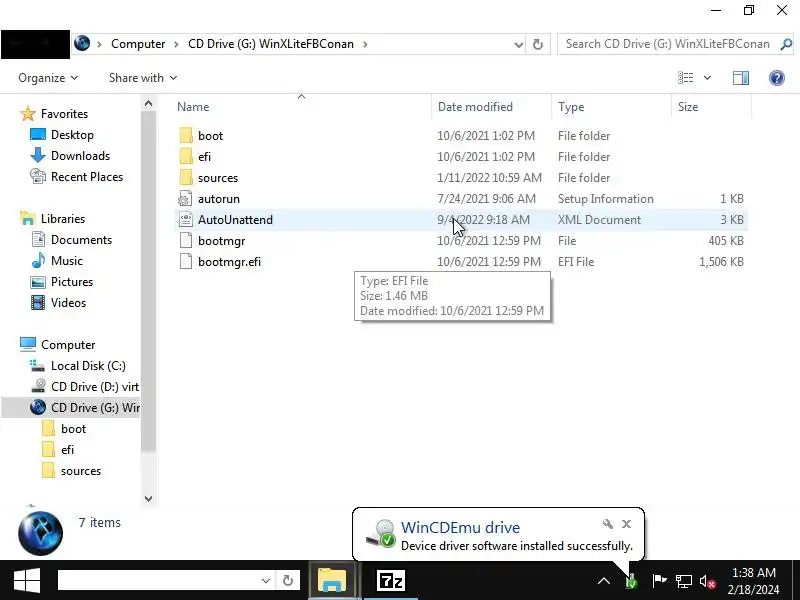The height and width of the screenshot is (600, 800).
Task: Open the Organize menu
Action: [x=48, y=78]
